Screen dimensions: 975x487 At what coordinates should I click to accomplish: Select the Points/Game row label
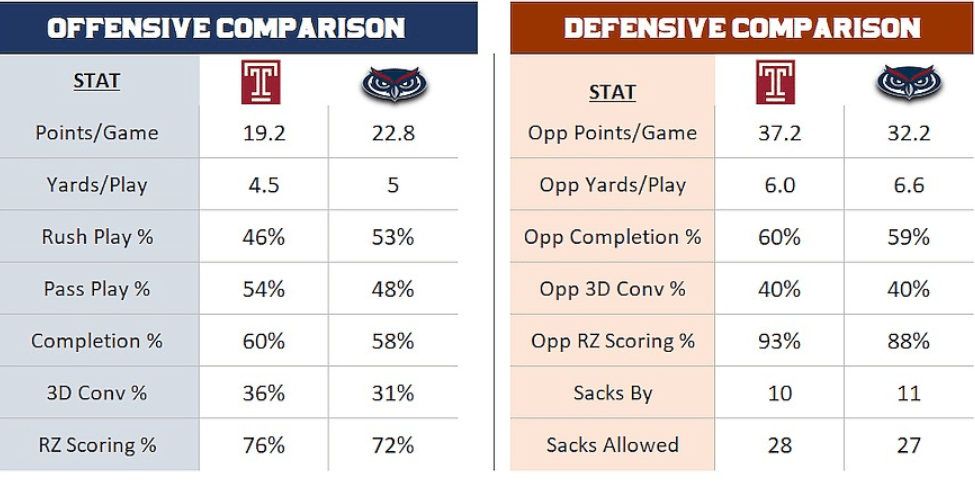click(97, 133)
